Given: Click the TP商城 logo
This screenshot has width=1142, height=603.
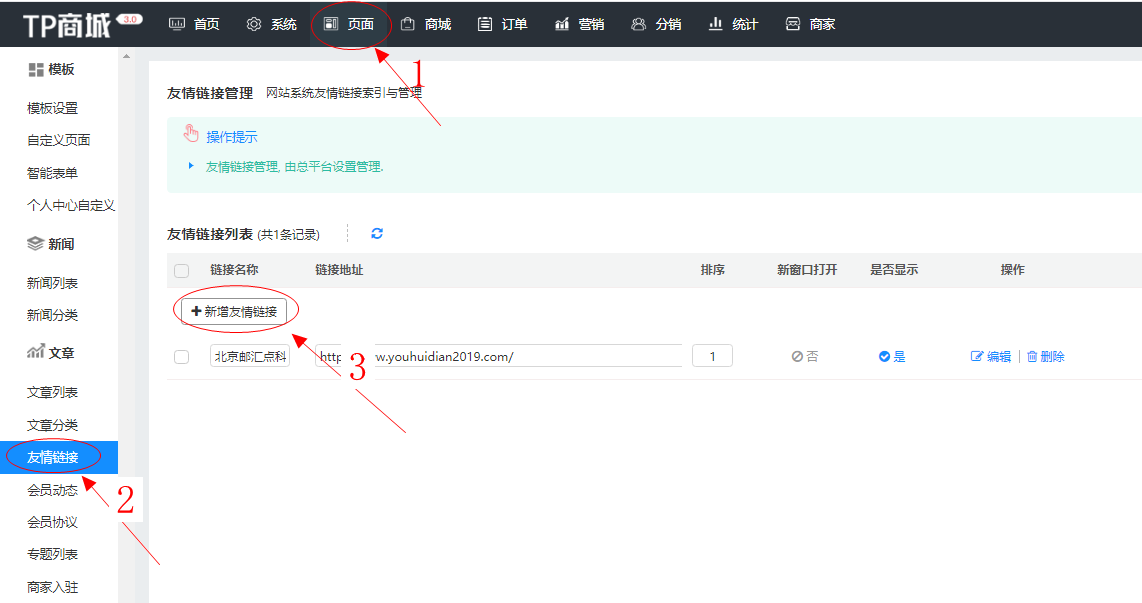Looking at the screenshot, I should click(x=68, y=24).
